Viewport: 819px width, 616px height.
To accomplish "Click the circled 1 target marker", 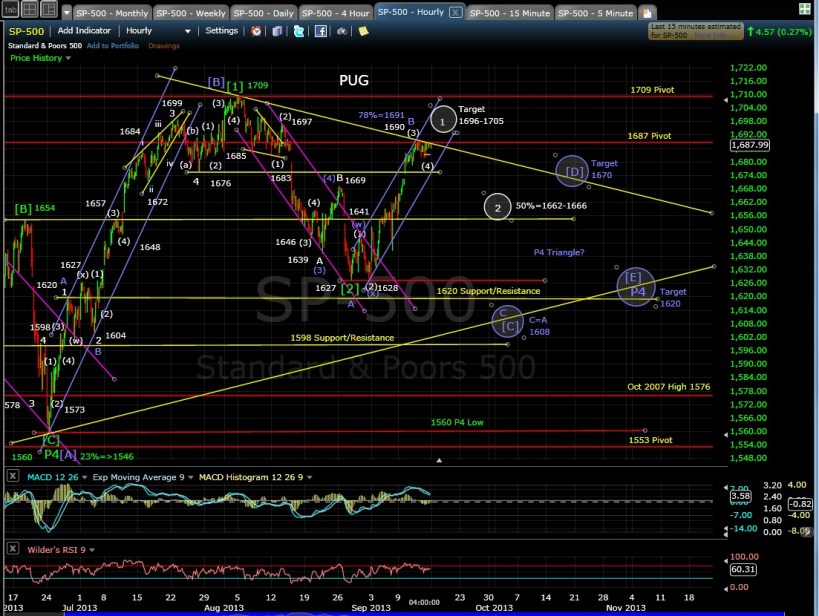I will [x=442, y=120].
